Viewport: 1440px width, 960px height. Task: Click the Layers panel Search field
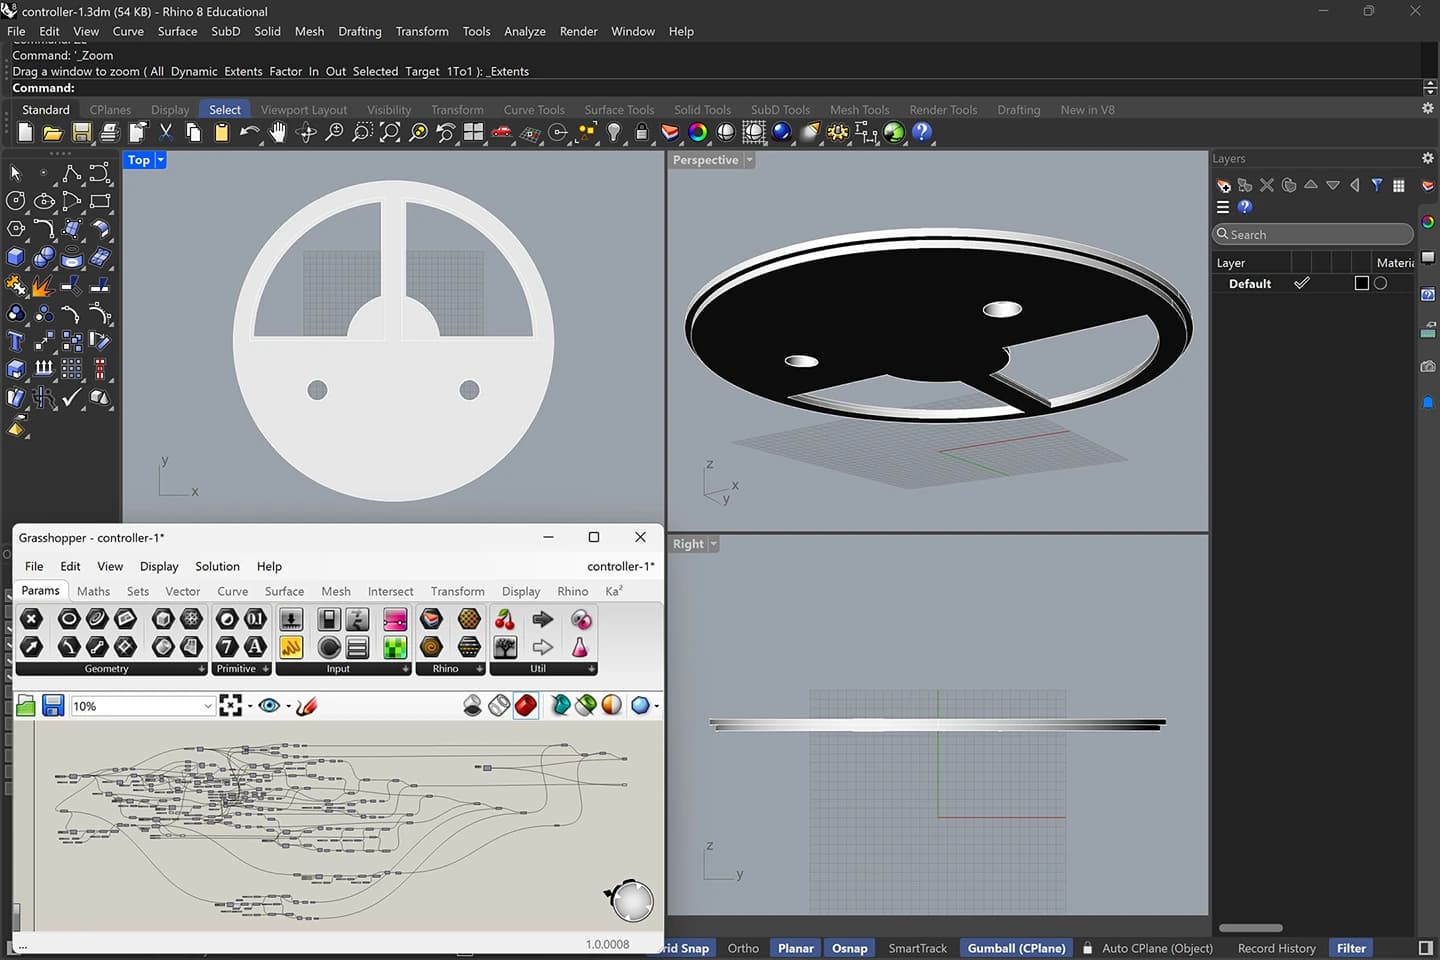point(1312,234)
